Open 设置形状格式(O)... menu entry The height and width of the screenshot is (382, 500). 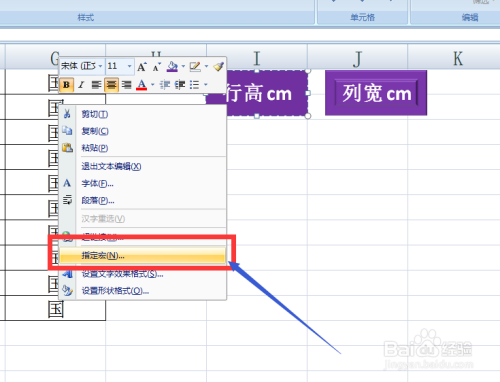click(143, 291)
